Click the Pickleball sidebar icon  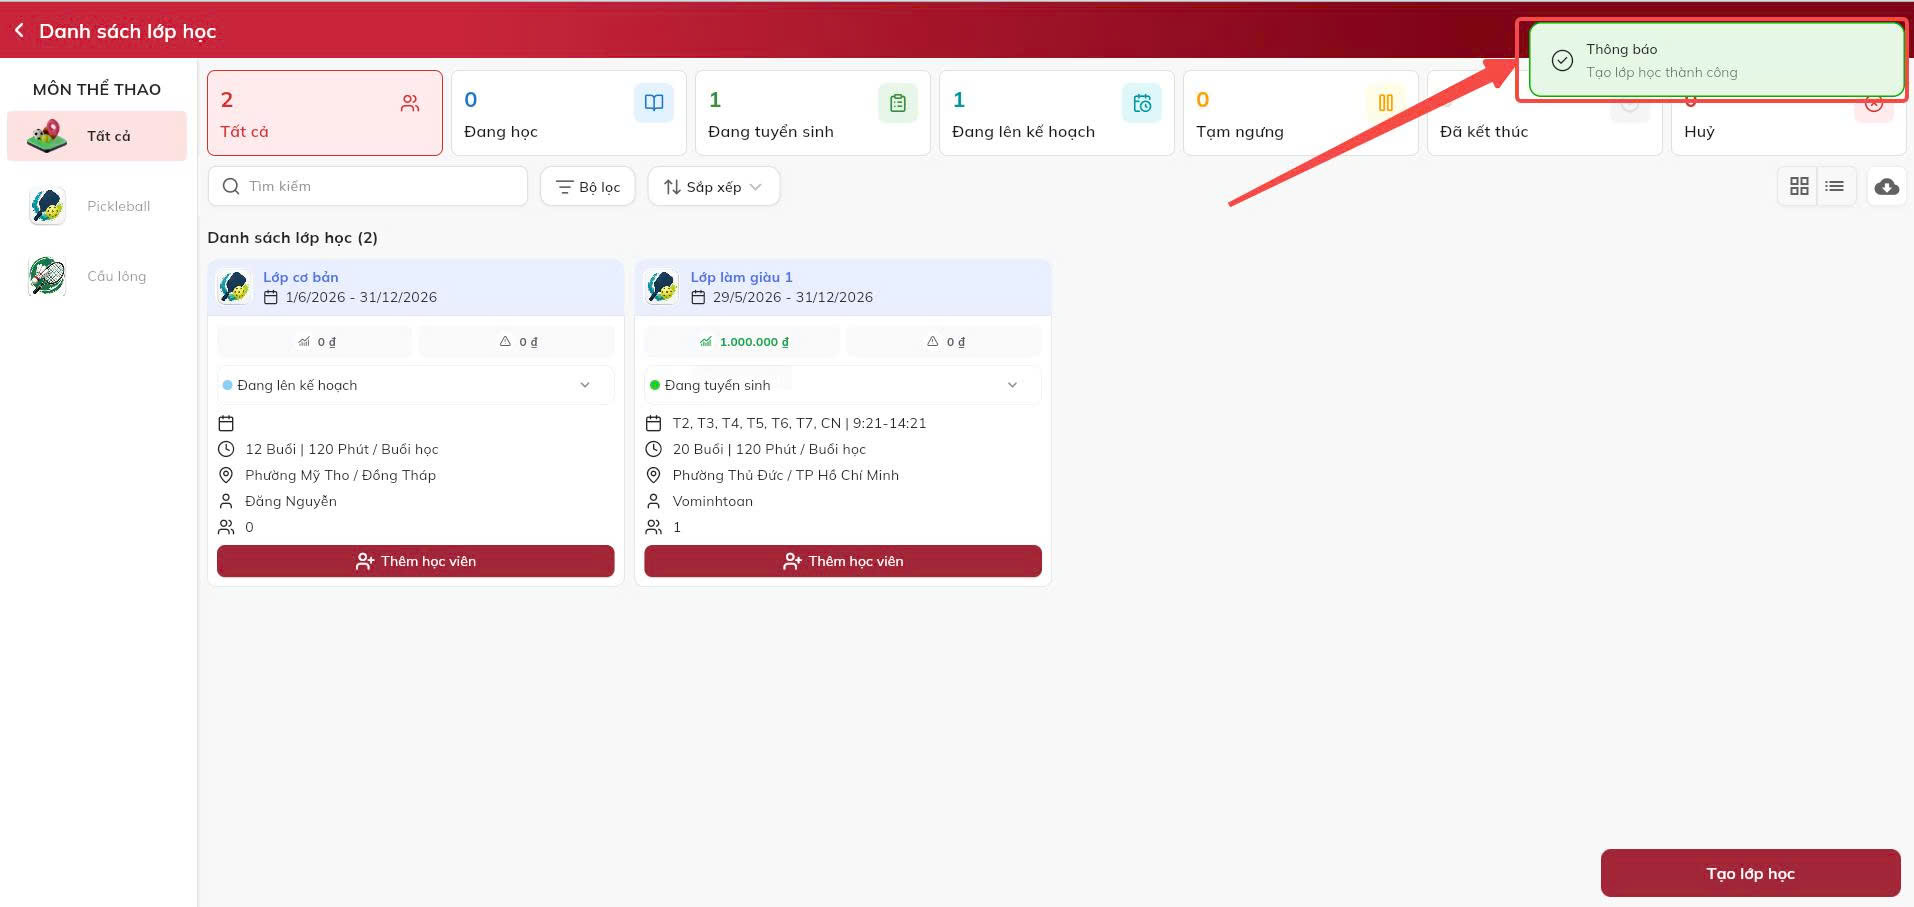pyautogui.click(x=47, y=206)
